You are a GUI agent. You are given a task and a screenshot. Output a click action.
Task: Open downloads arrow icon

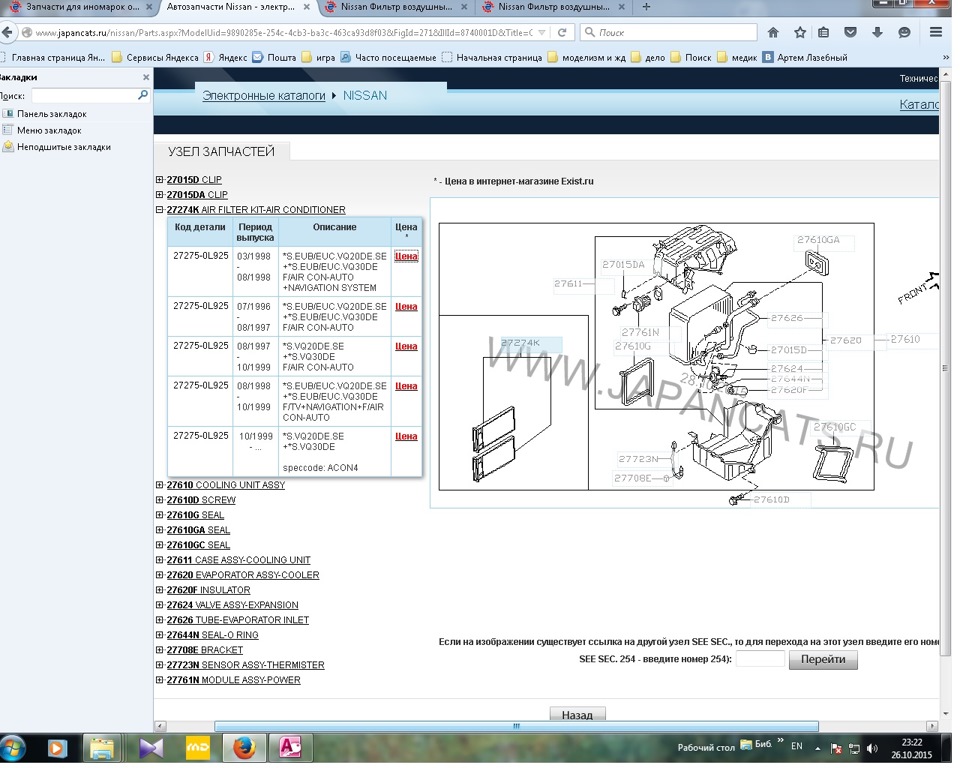tap(877, 32)
